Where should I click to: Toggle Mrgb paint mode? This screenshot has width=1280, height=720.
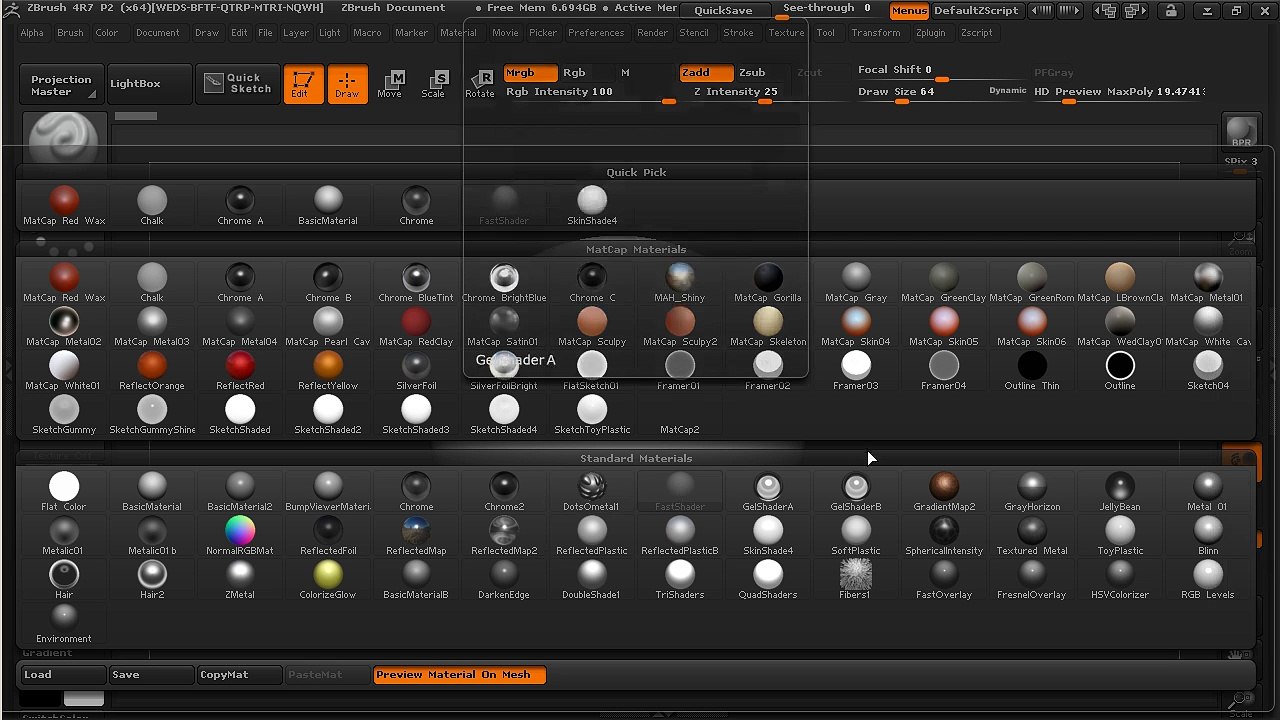click(530, 73)
